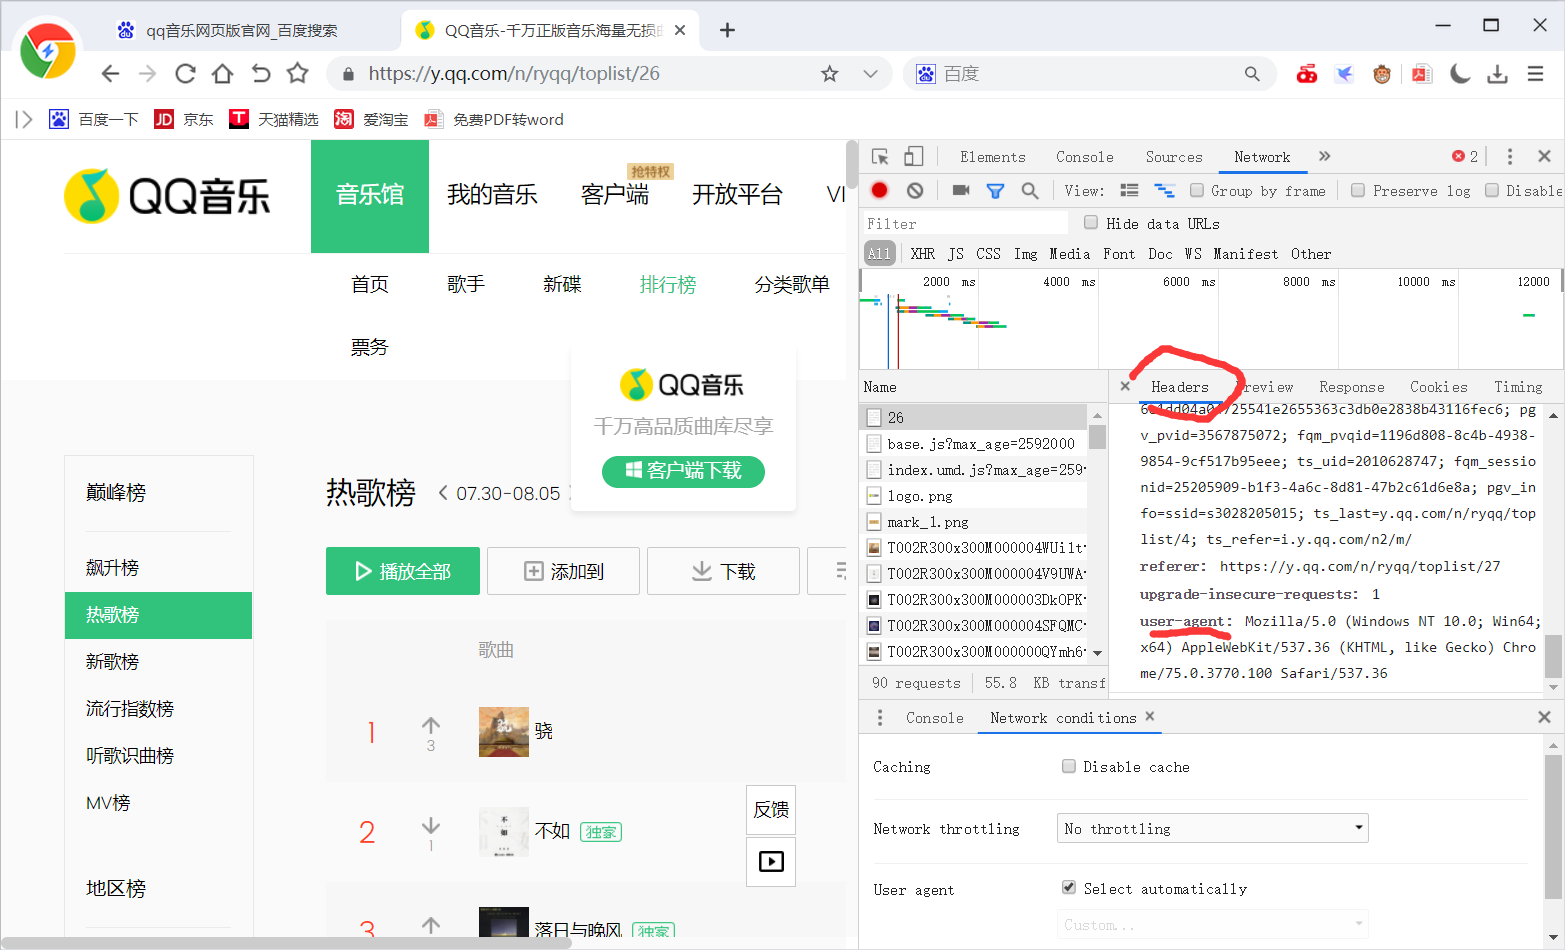The image size is (1565, 950).
Task: Clear the network log
Action: [x=914, y=190]
